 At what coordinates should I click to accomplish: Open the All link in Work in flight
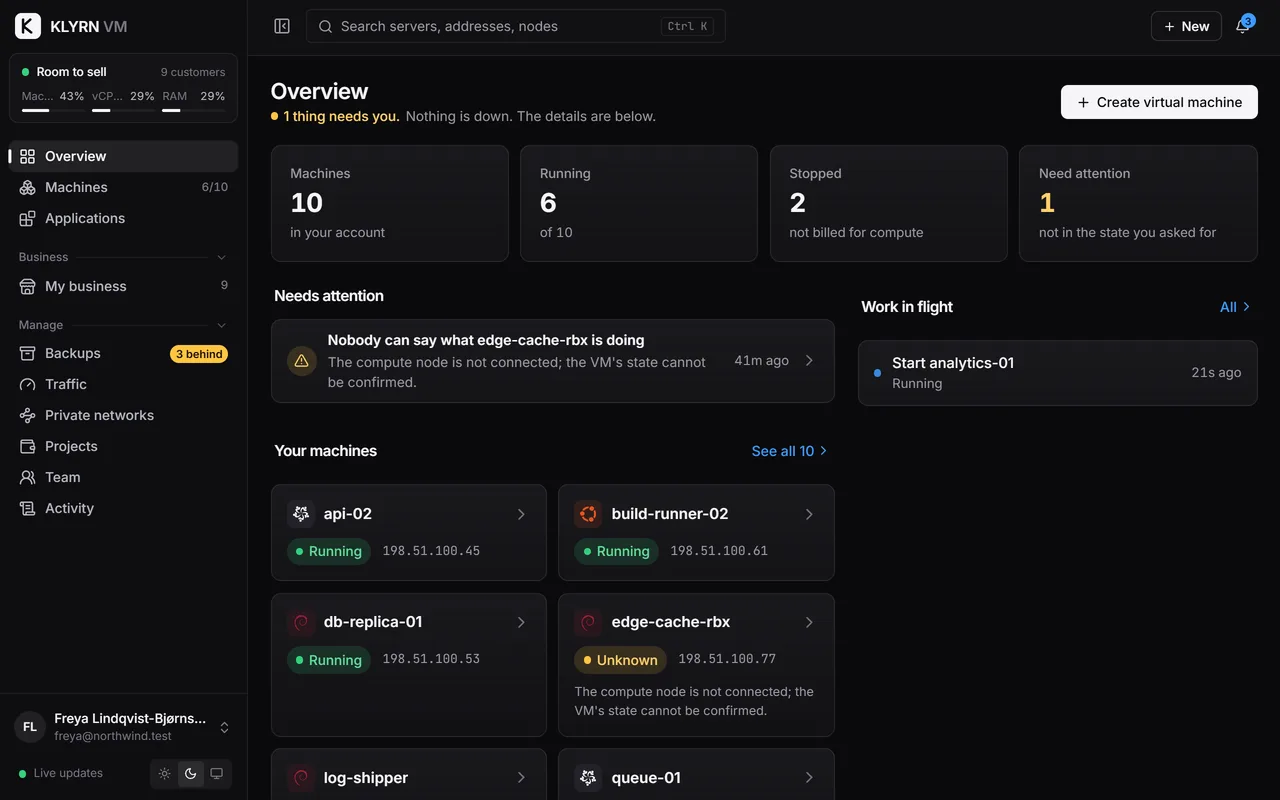coord(1236,307)
